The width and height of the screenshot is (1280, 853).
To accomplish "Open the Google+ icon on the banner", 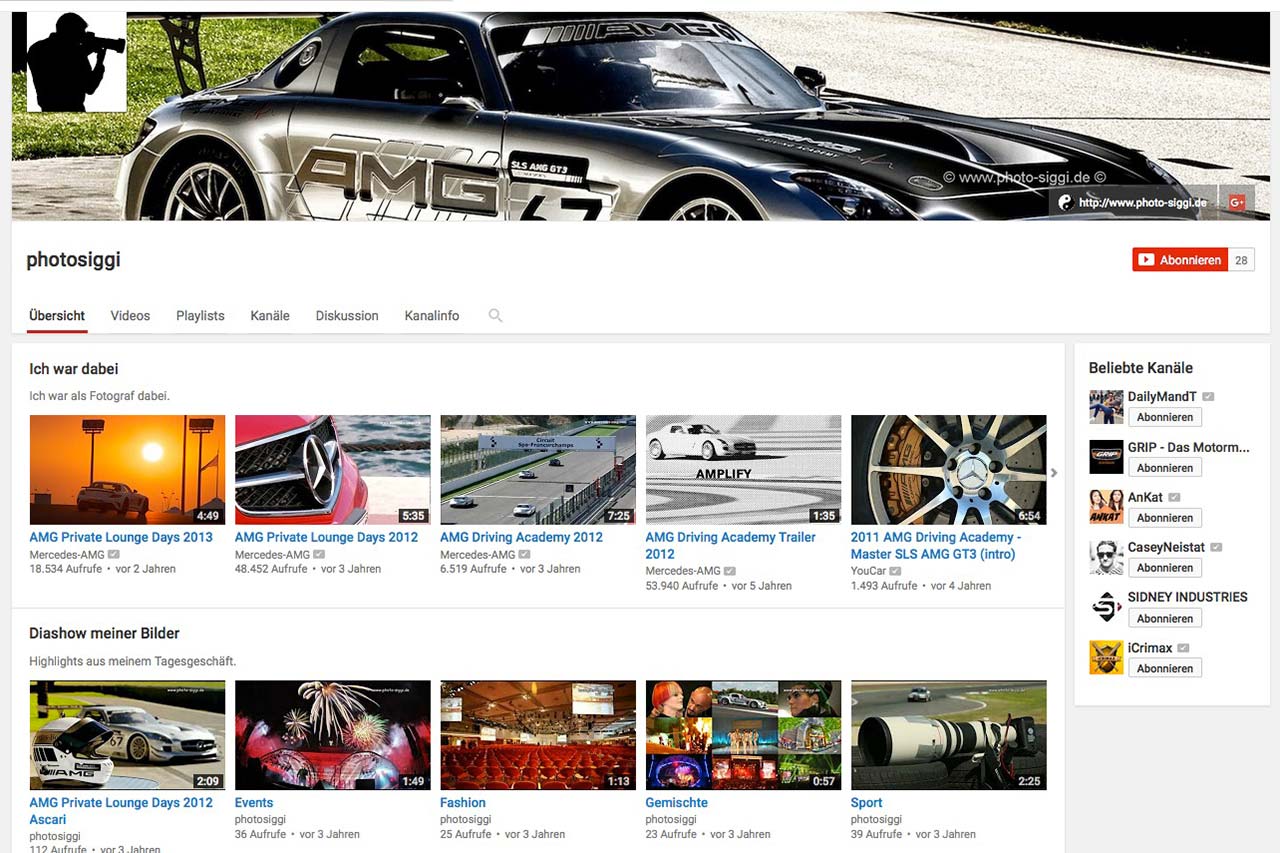I will [x=1237, y=202].
